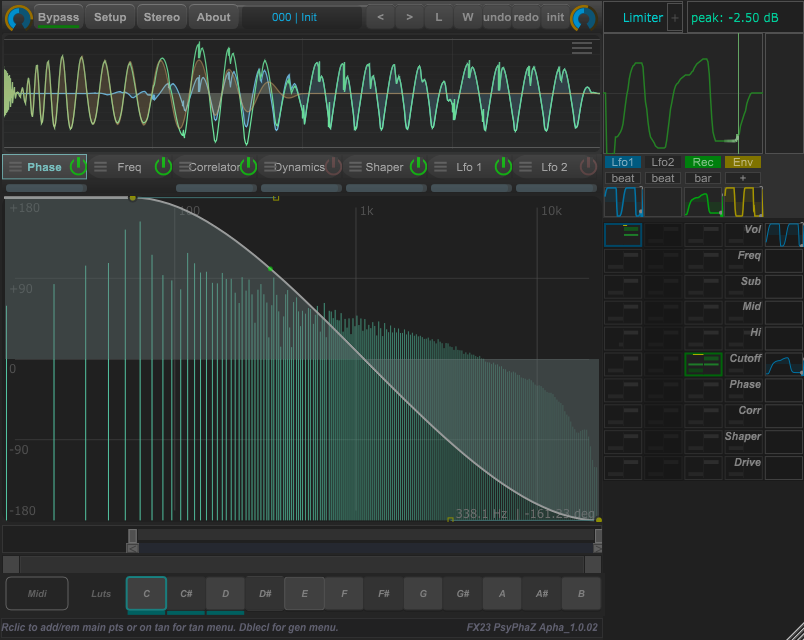804x640 pixels.
Task: Click the Shaper module drag handle icon
Action: coord(354,167)
